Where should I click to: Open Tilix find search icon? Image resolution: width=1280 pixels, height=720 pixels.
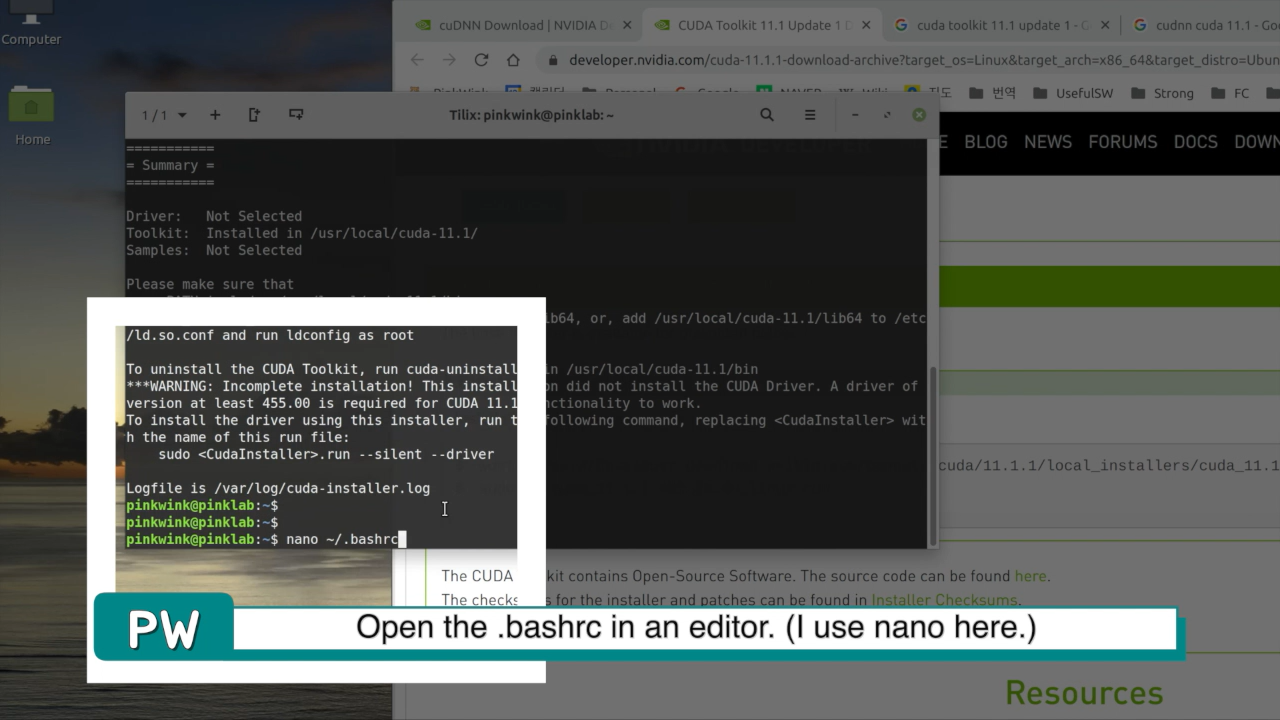[767, 115]
